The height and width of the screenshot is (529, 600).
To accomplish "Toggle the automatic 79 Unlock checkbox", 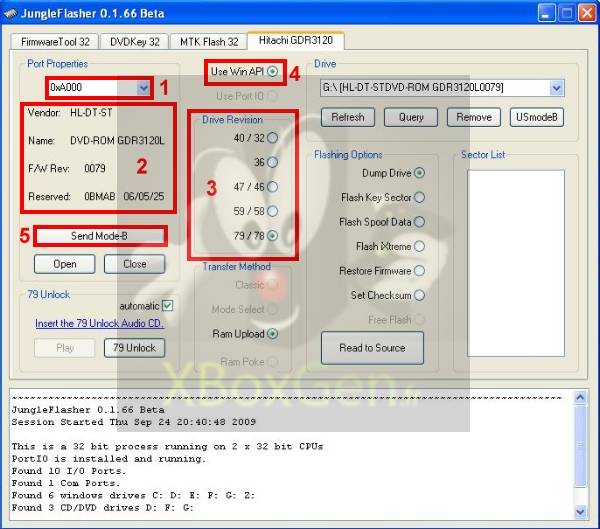I will click(168, 305).
